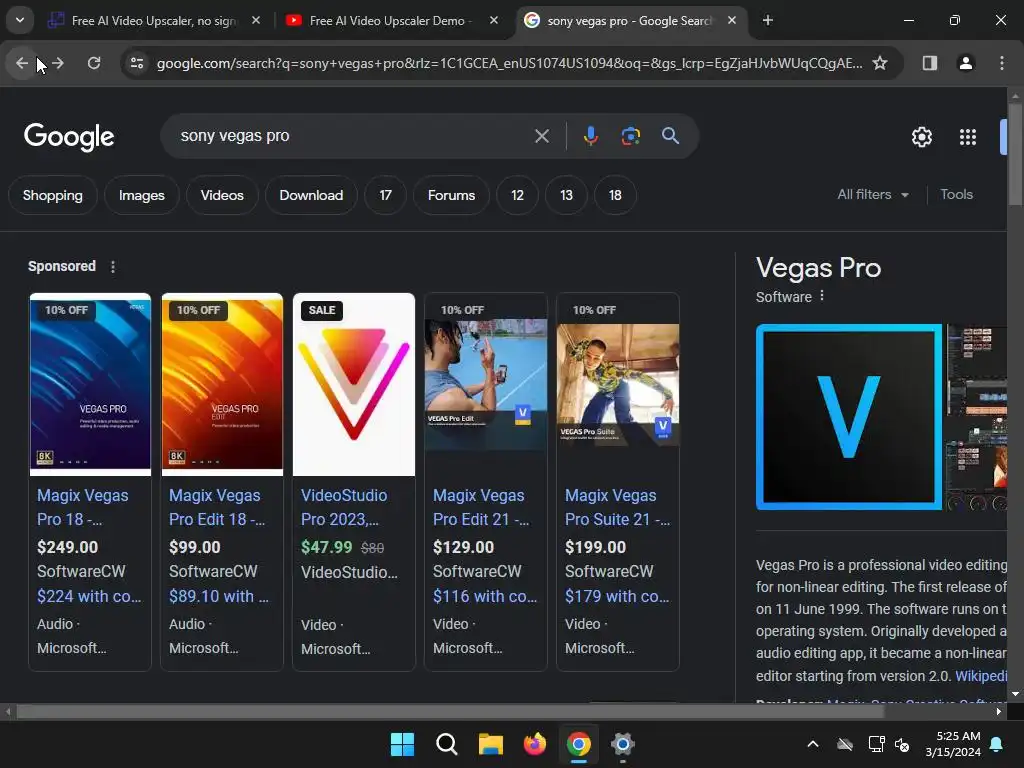Image resolution: width=1024 pixels, height=768 pixels.
Task: Open the Google apps grid
Action: tap(967, 137)
